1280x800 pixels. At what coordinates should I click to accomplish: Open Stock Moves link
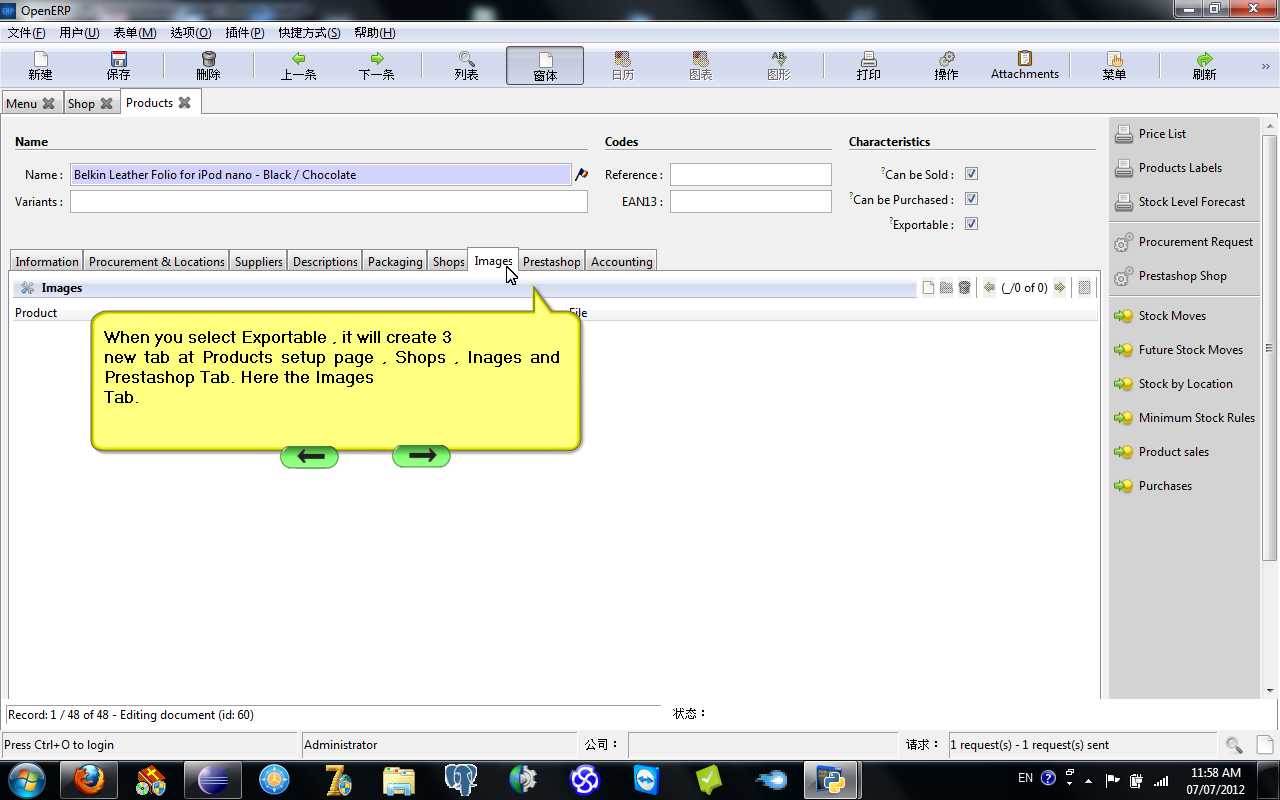(1172, 316)
